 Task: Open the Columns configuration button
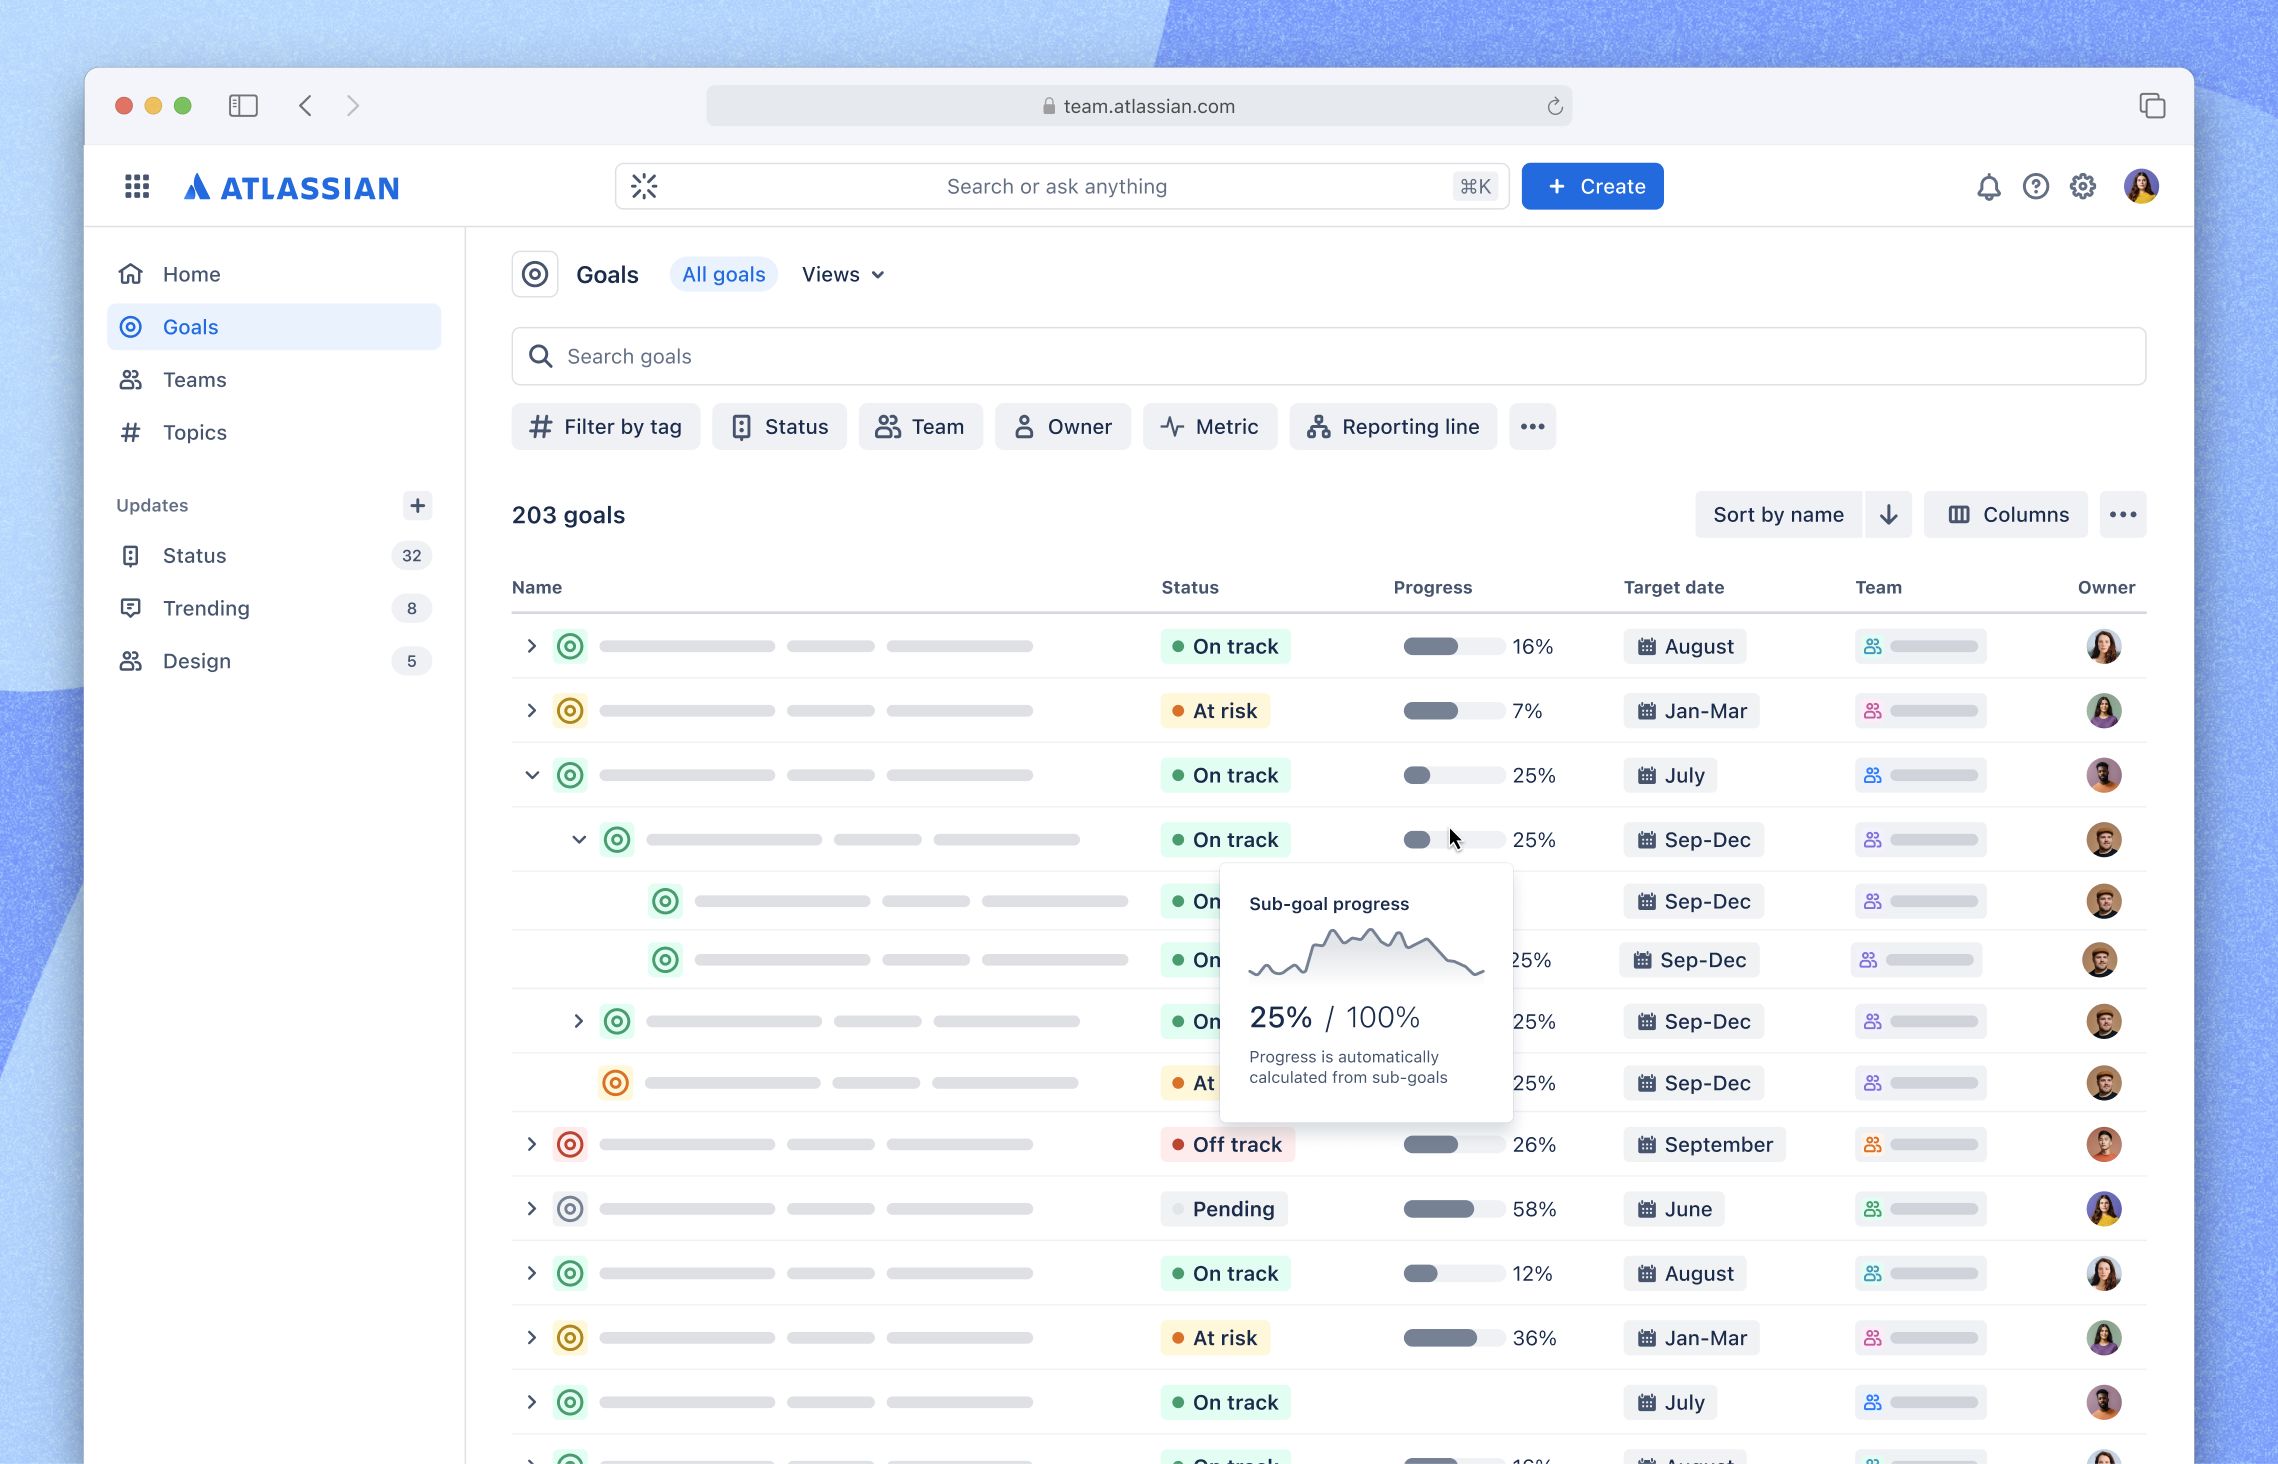click(2006, 514)
